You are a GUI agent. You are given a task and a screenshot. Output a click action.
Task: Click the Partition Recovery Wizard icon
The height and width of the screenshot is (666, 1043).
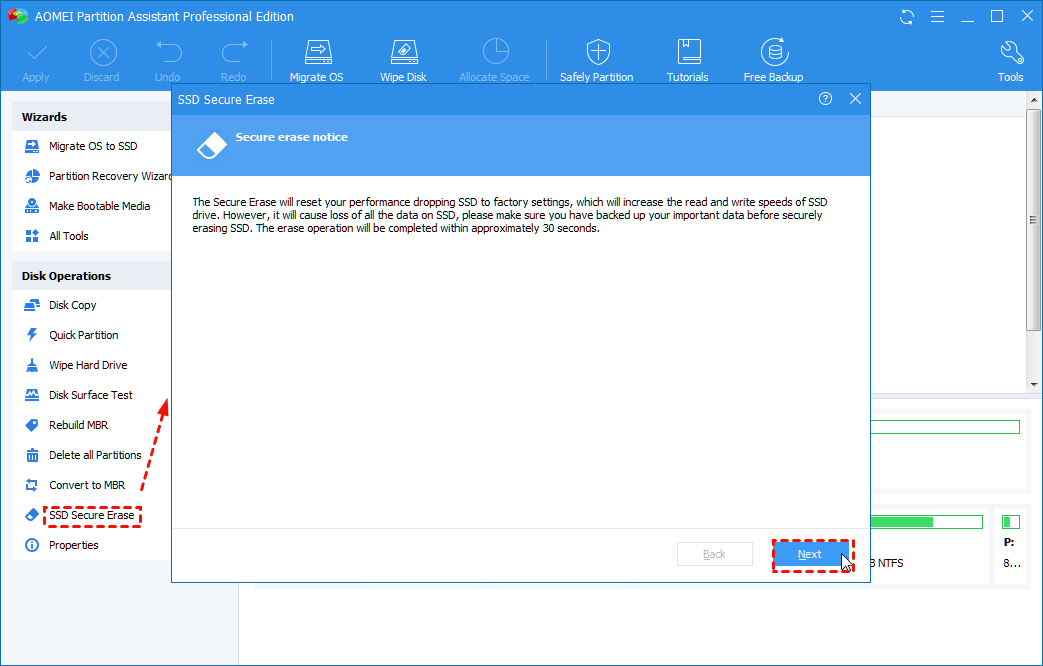[32, 176]
